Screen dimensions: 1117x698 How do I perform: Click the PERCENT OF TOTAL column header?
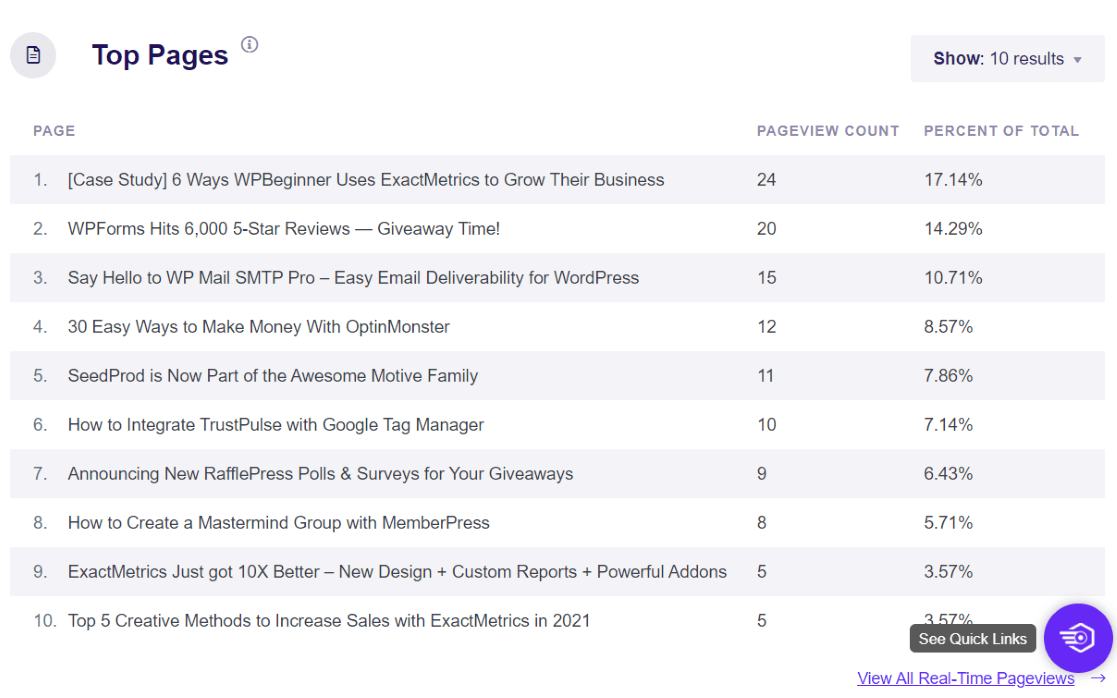[x=1001, y=131]
